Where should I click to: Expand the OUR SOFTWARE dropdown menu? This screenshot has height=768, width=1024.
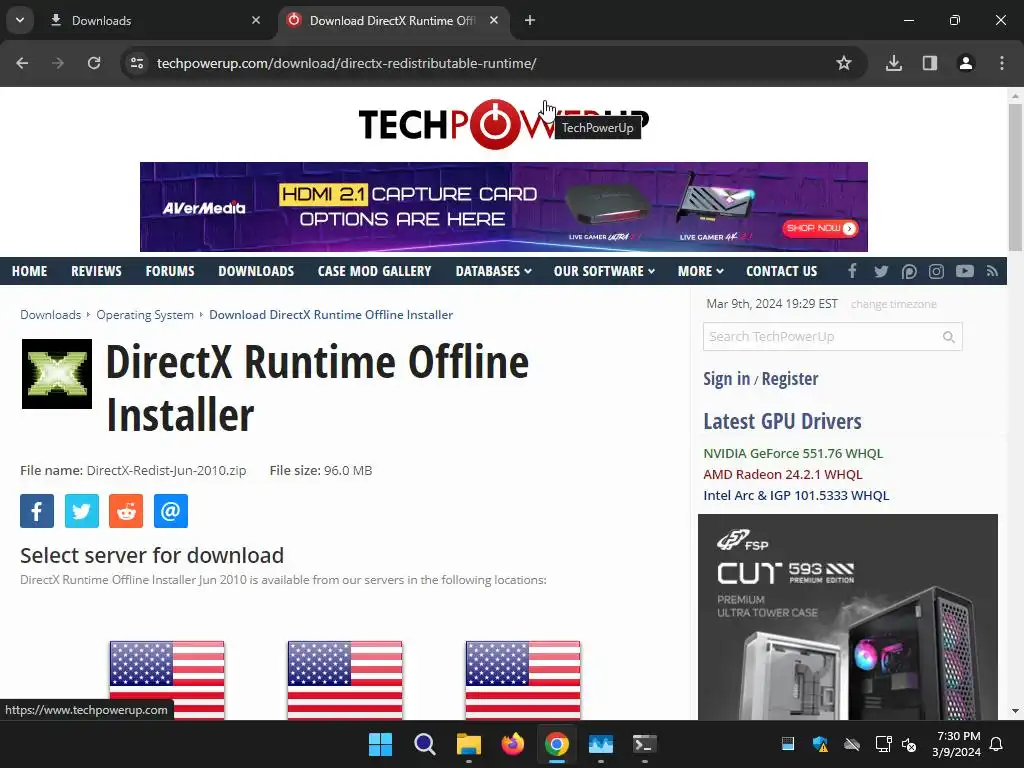click(x=604, y=271)
